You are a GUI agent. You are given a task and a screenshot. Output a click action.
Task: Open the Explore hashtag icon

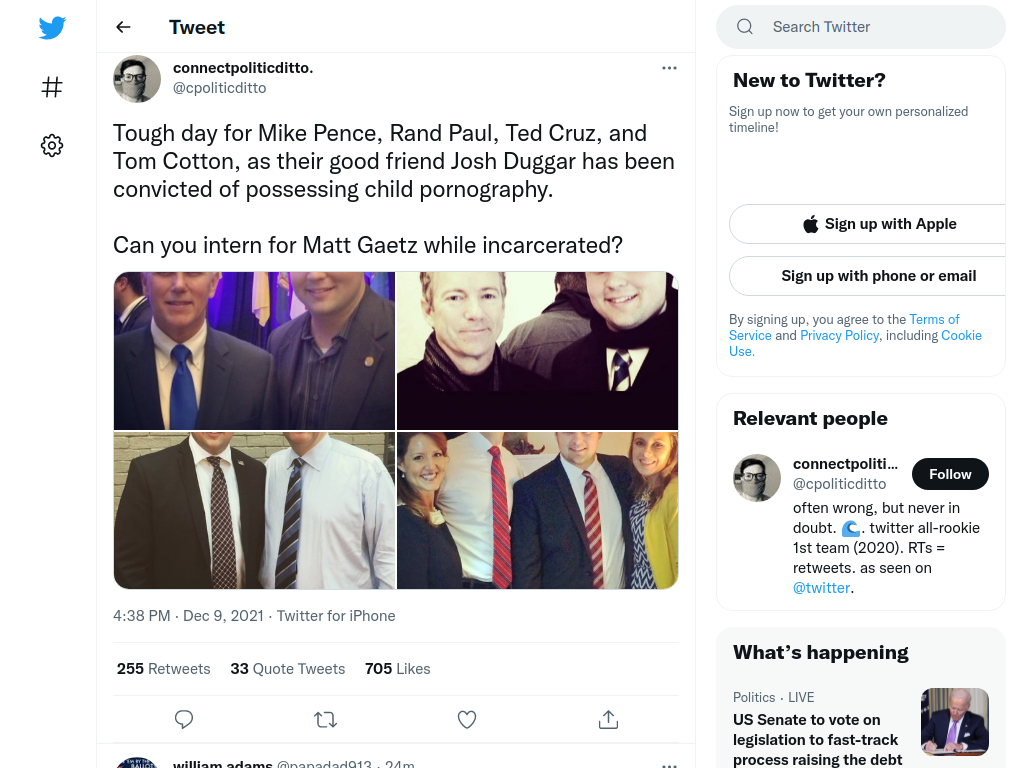(52, 87)
